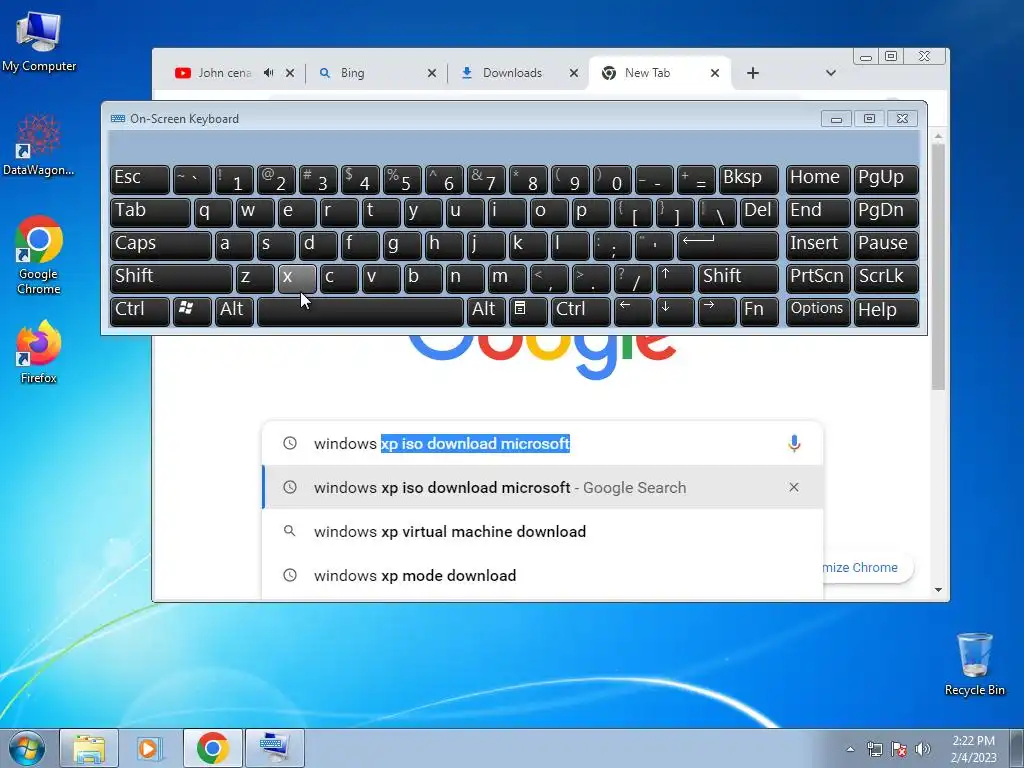
Task: Click the down arrow key
Action: coord(675,312)
